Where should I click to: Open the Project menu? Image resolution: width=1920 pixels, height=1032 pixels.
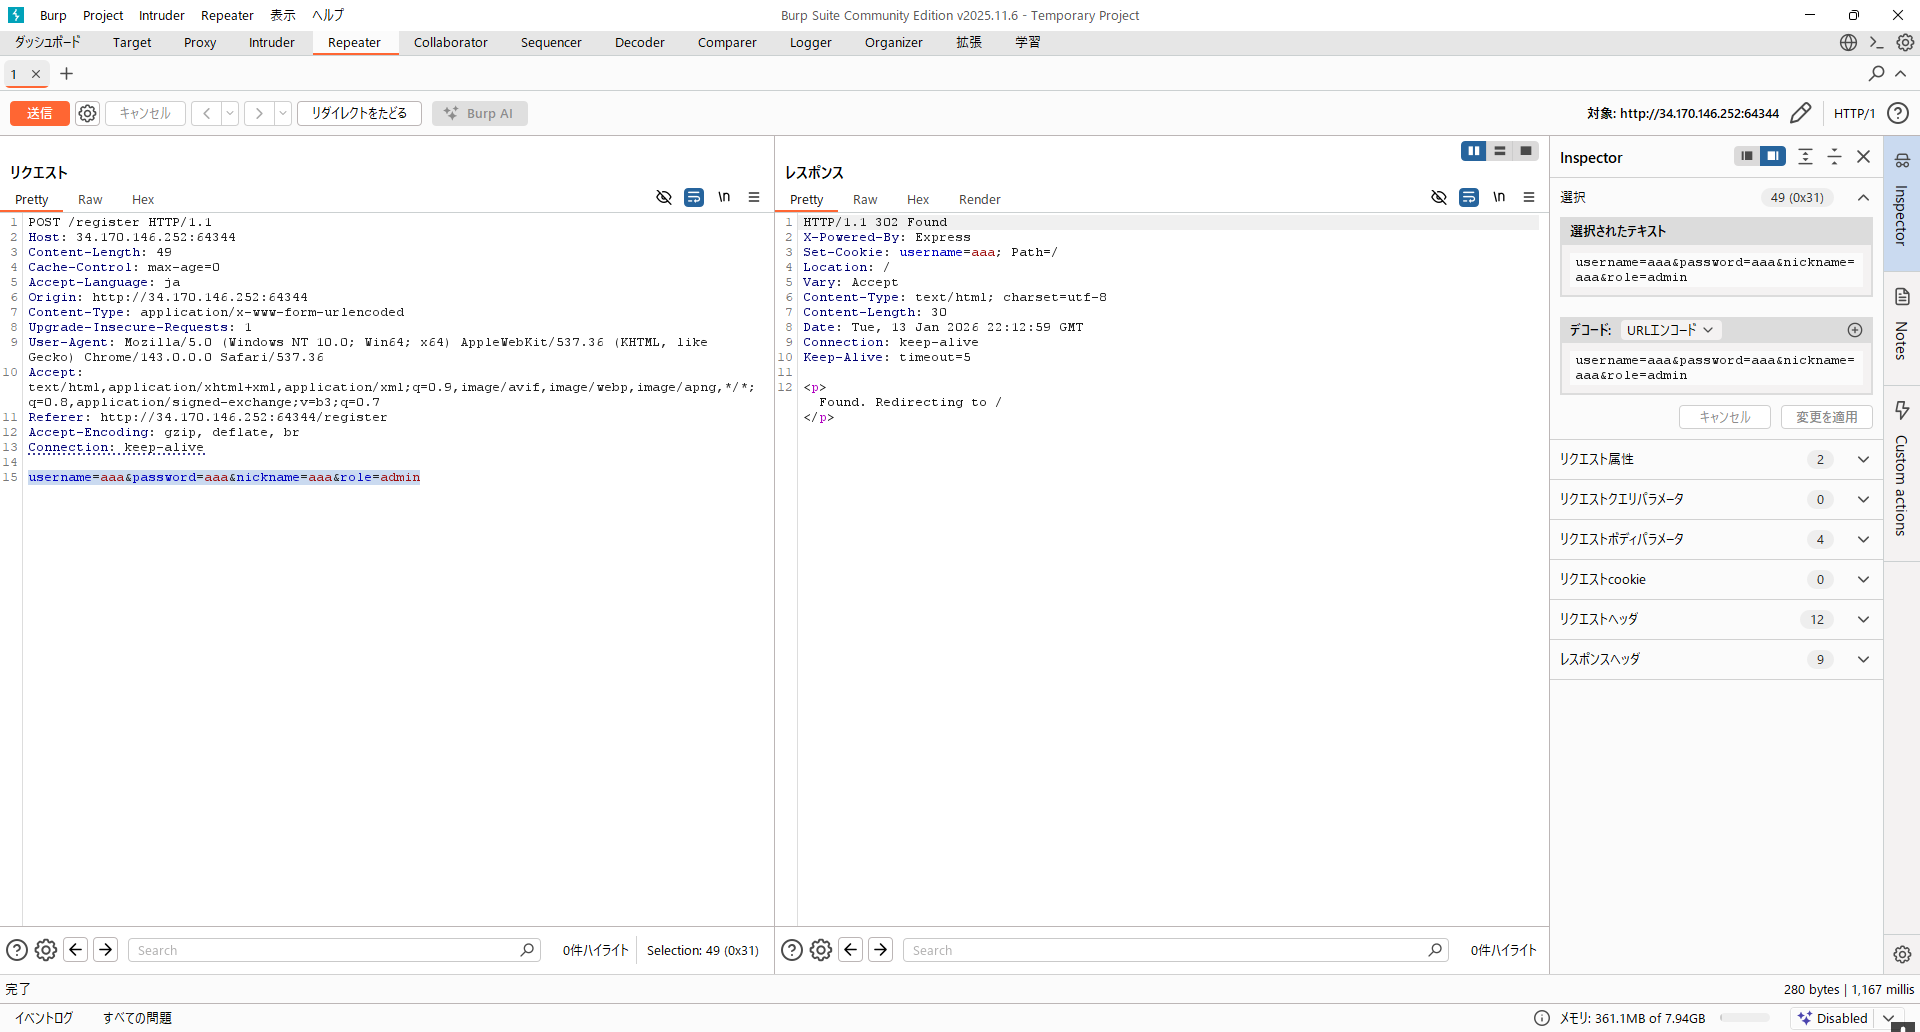(103, 15)
